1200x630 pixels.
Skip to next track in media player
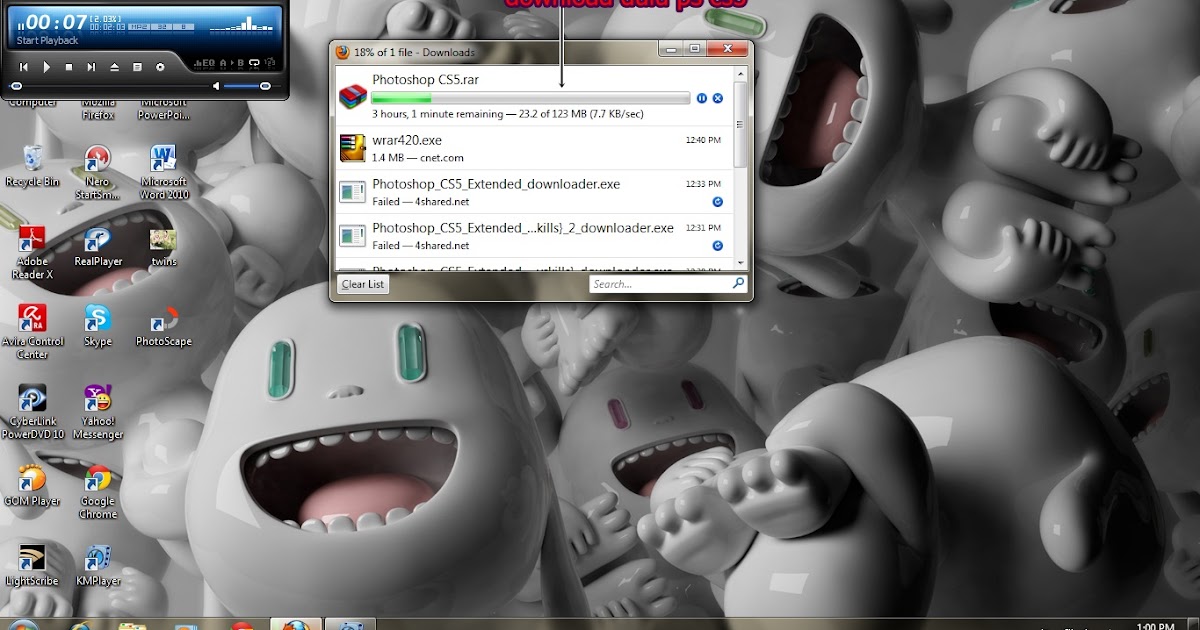tap(91, 67)
